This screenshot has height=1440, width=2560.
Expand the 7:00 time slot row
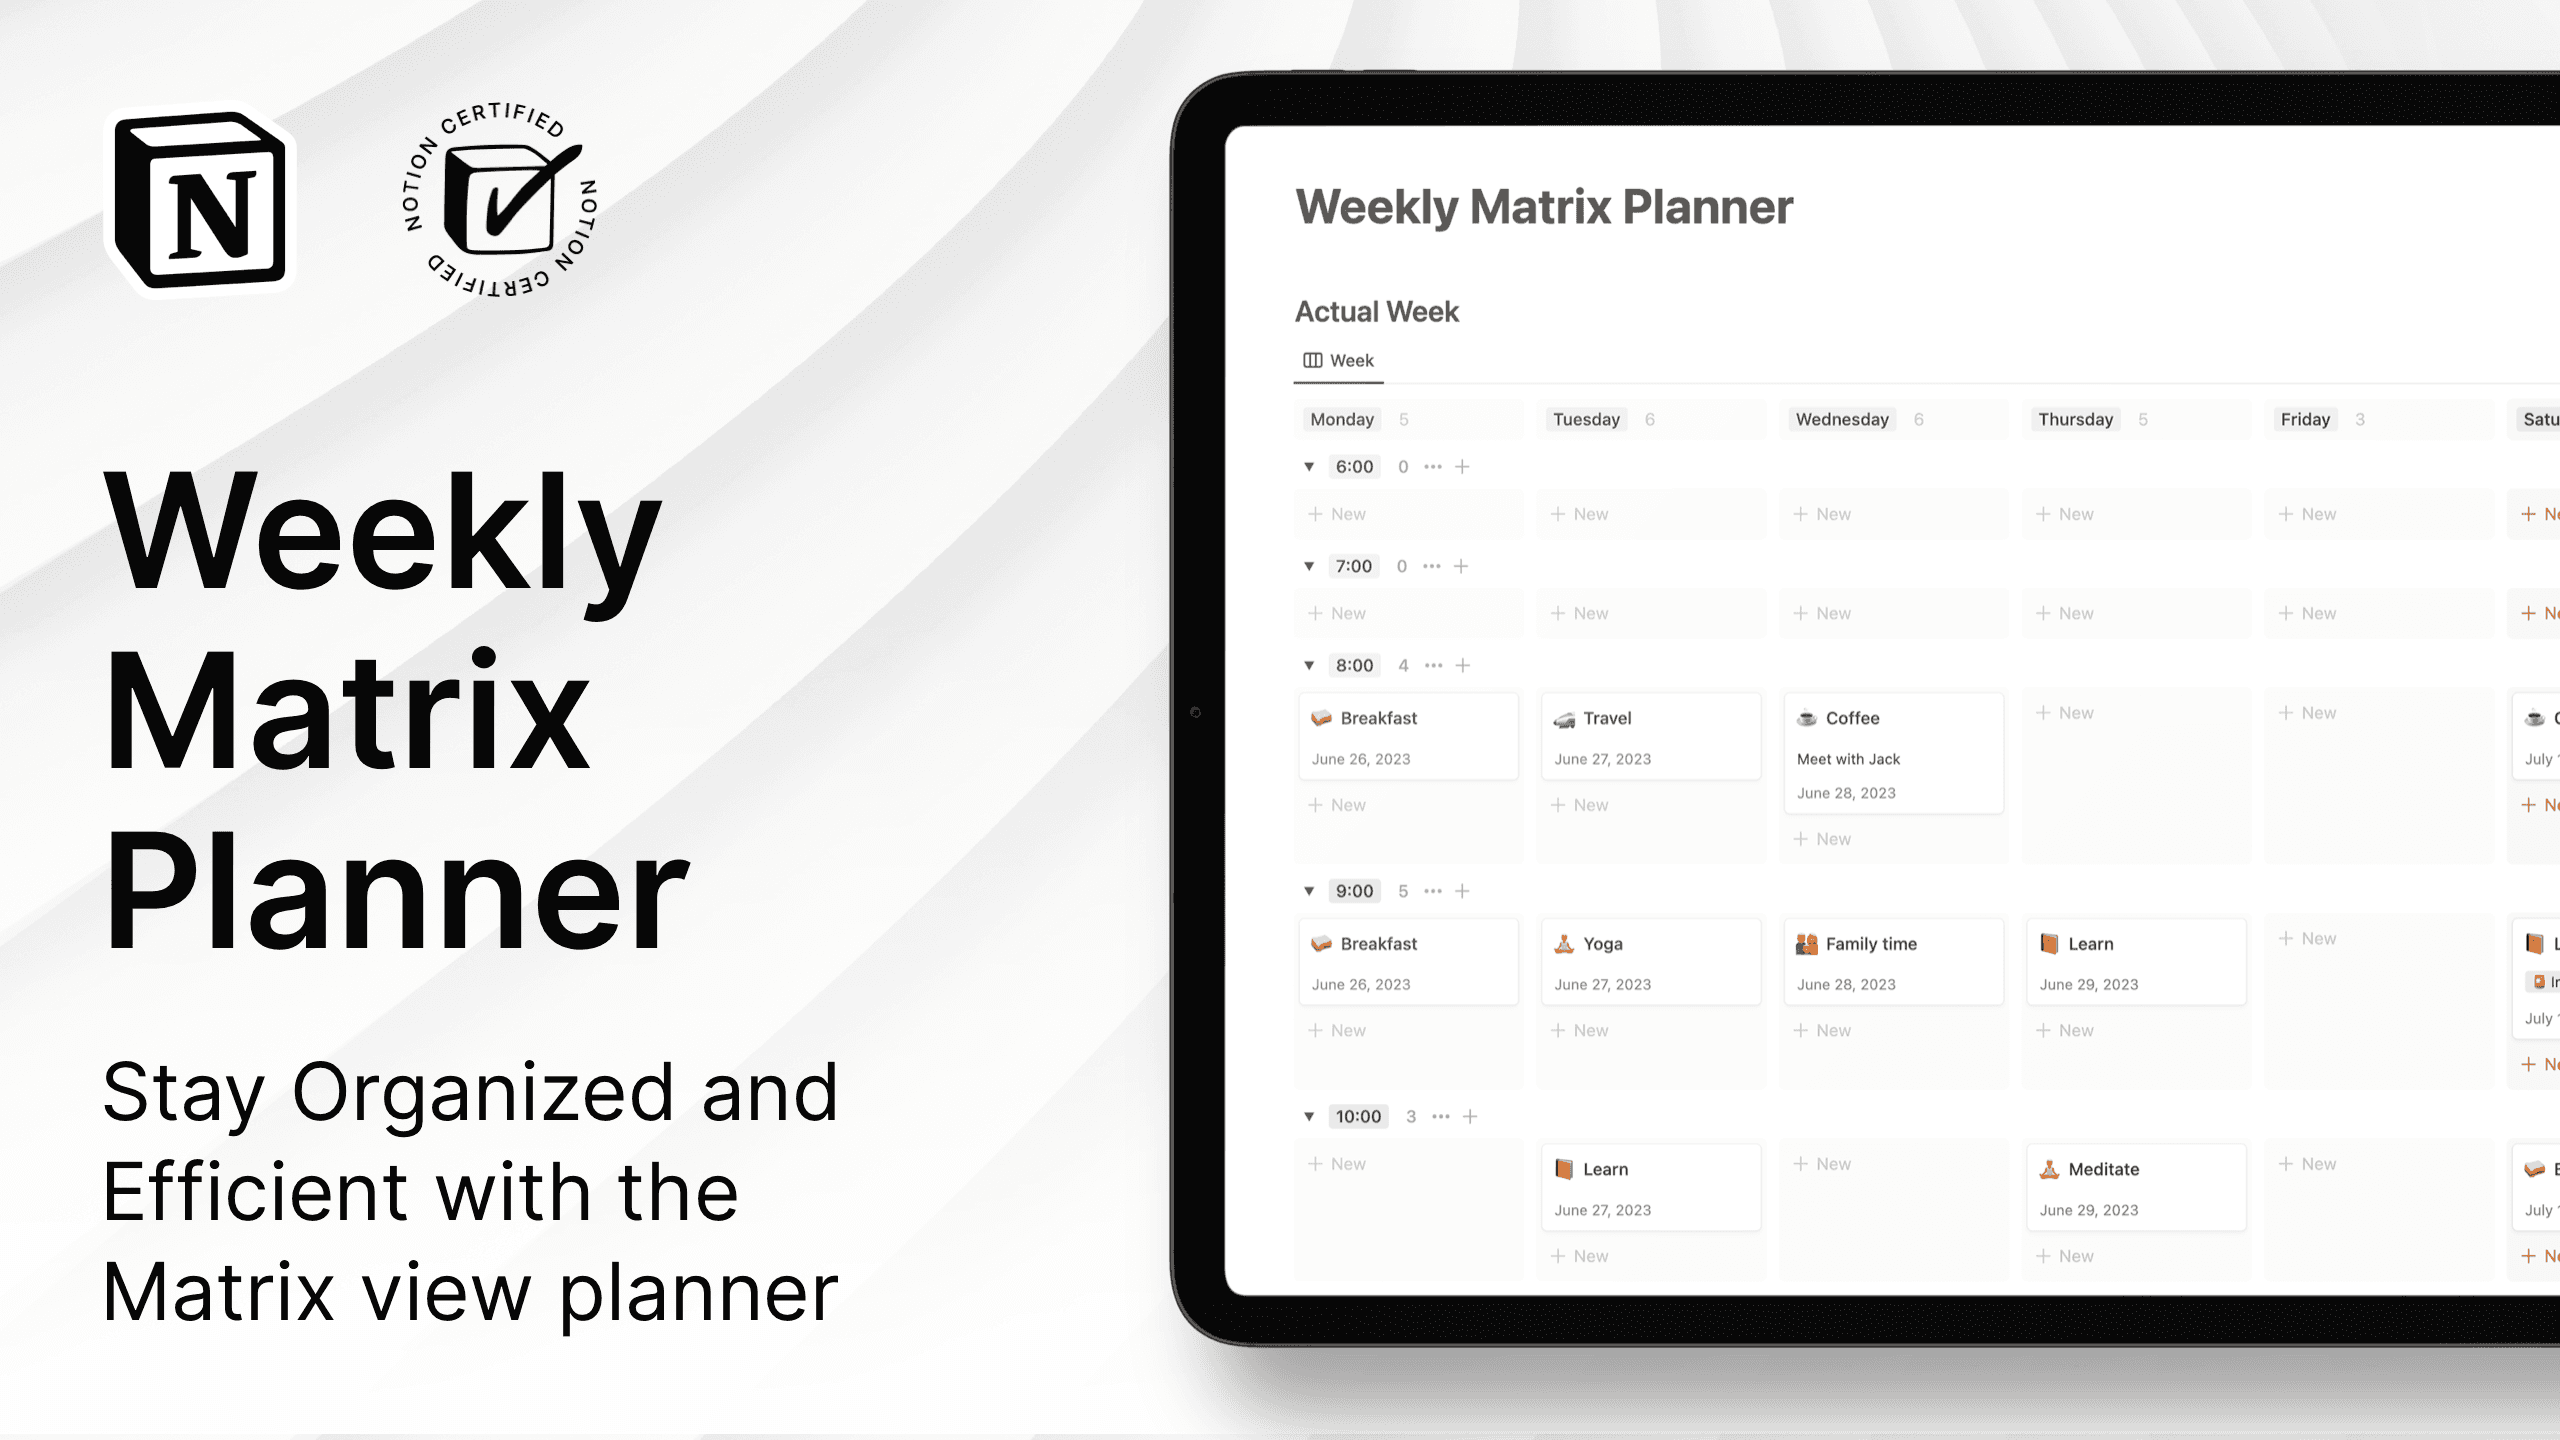click(x=1308, y=566)
